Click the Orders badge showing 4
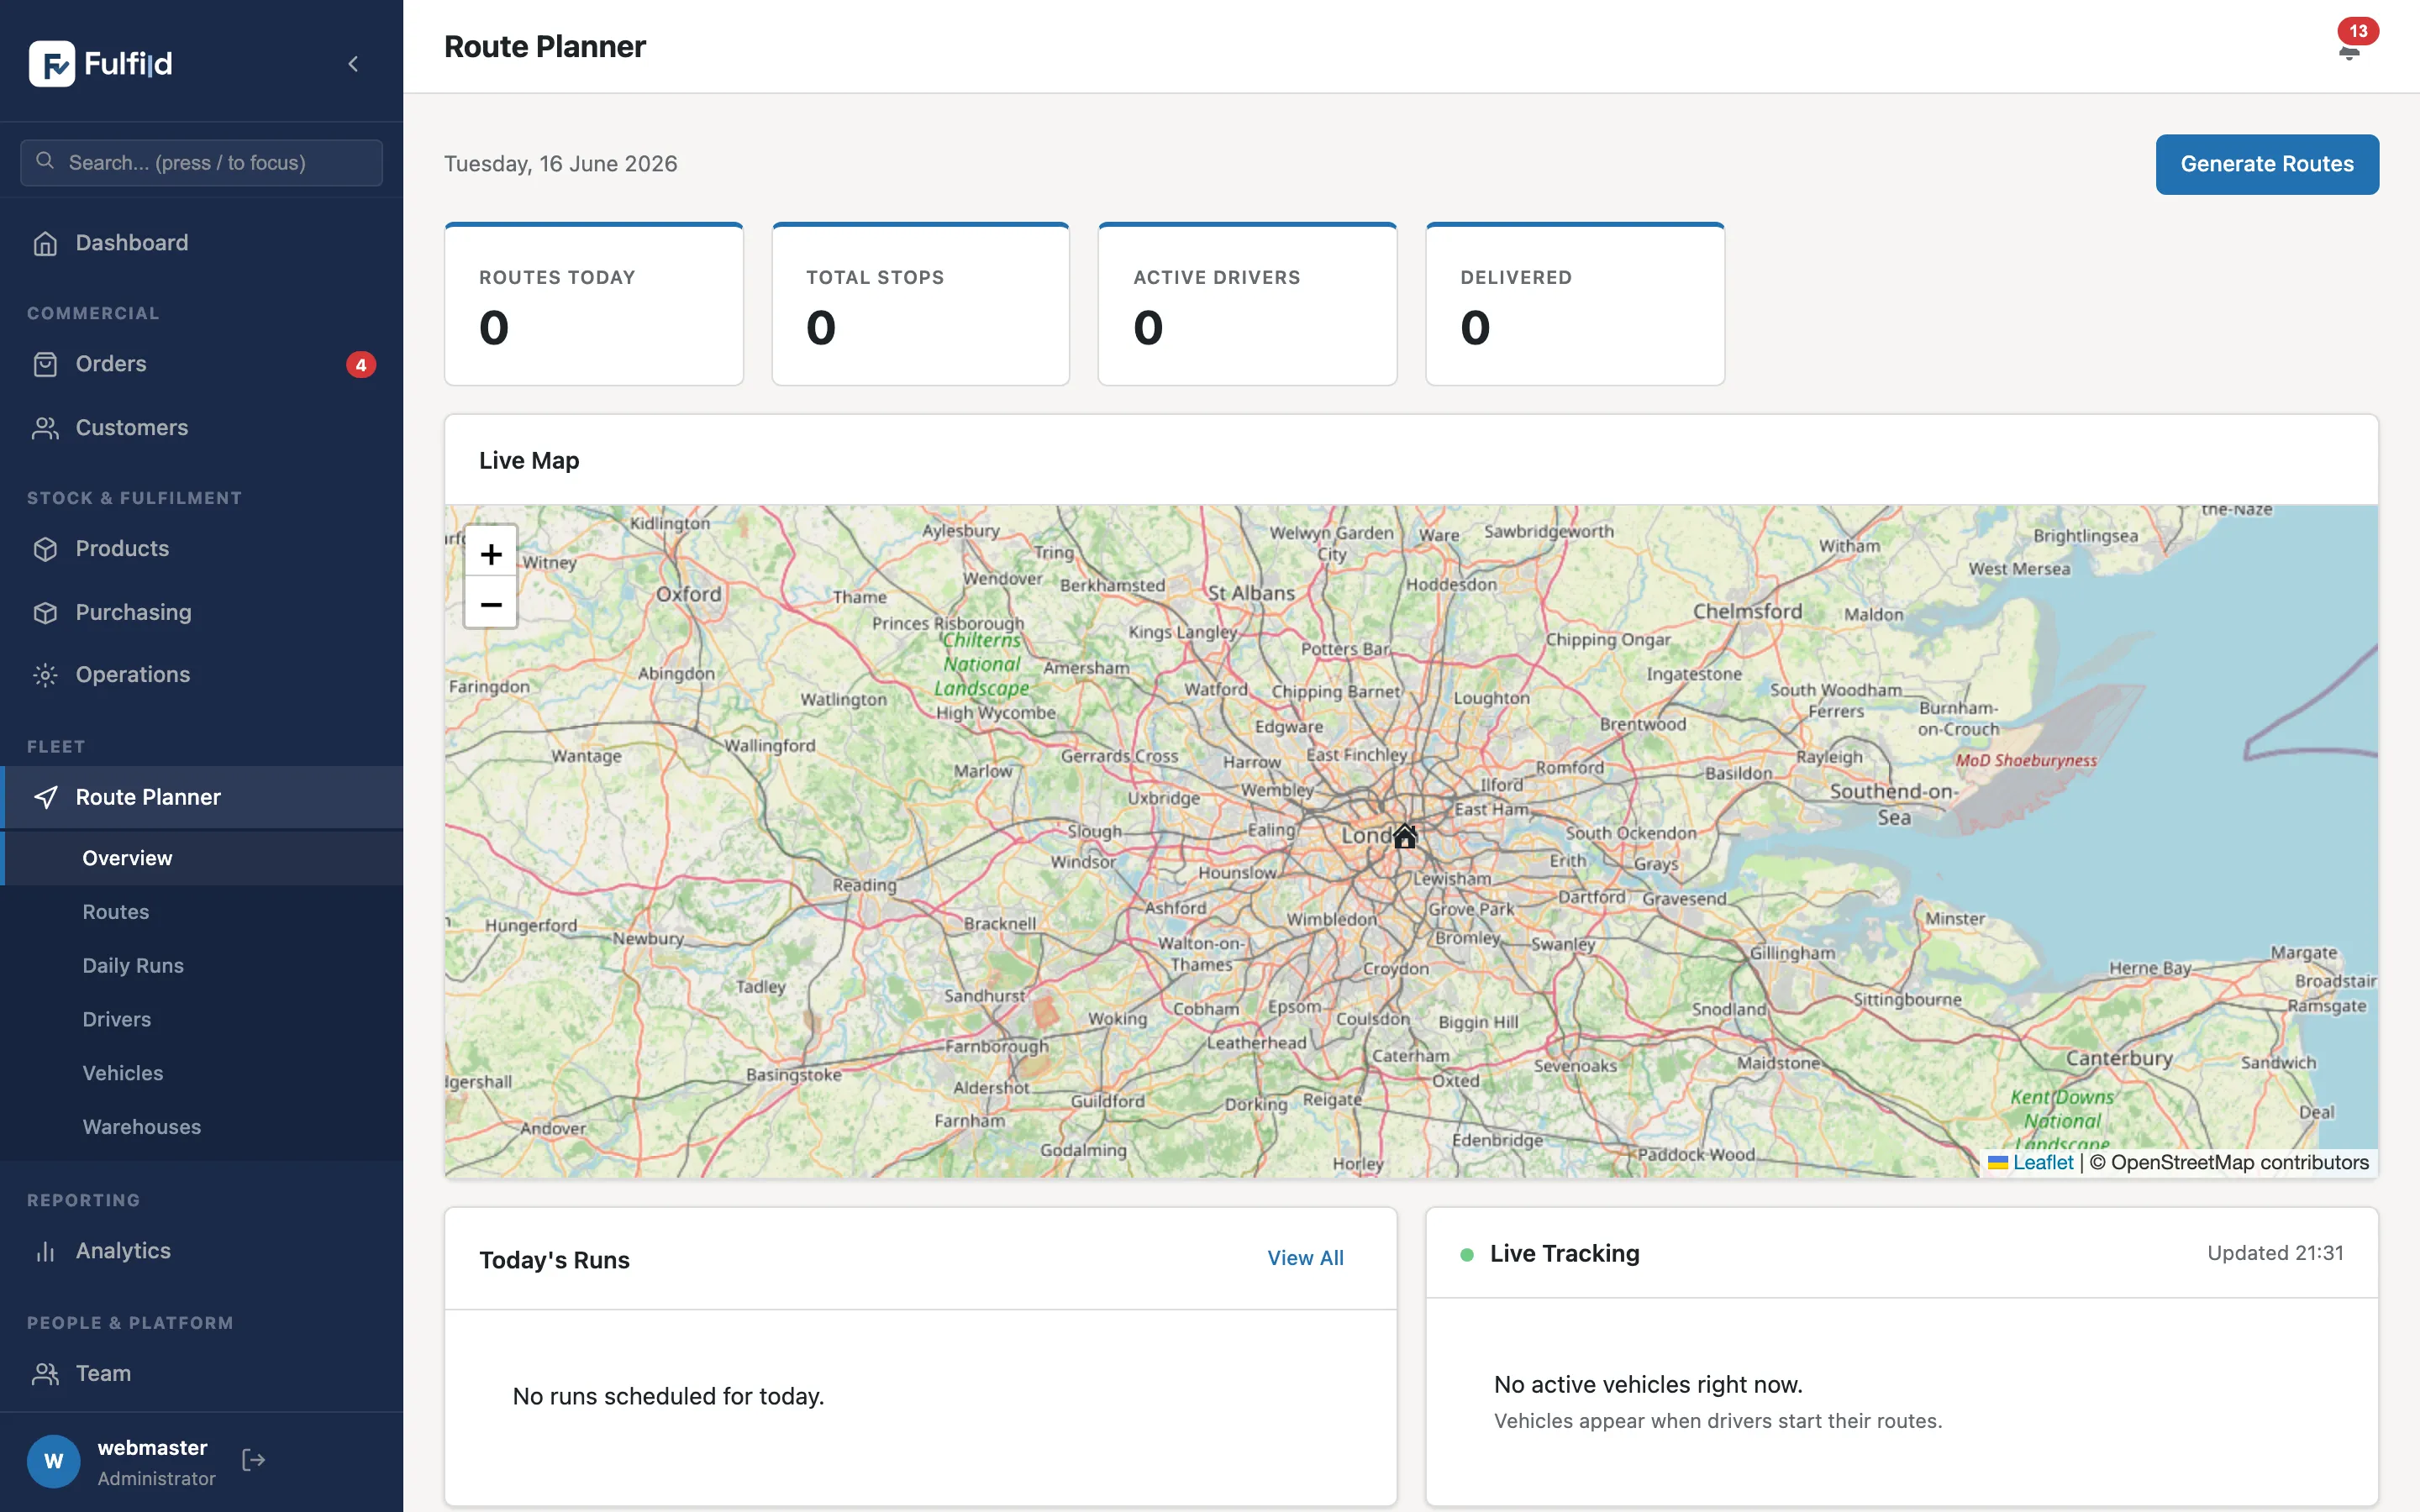 pos(361,365)
